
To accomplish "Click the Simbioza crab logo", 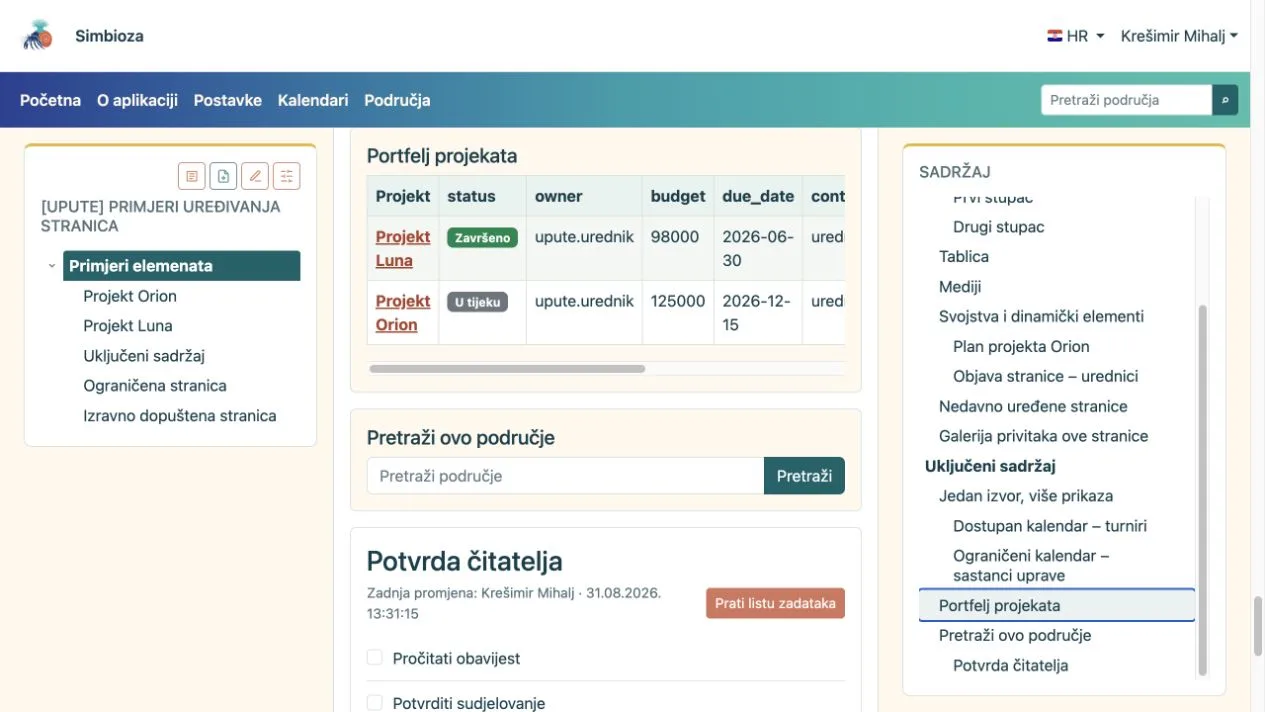I will pos(38,35).
